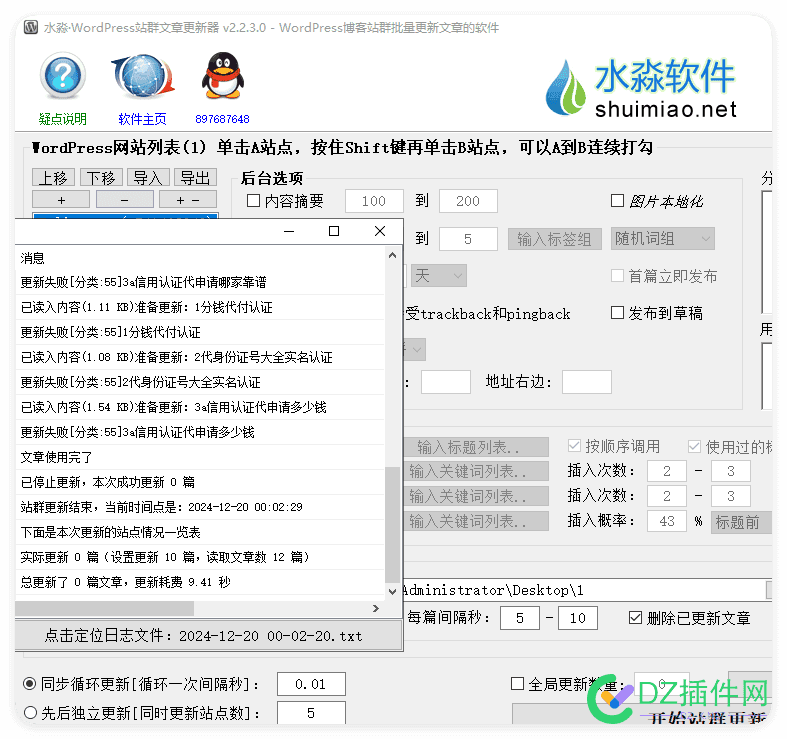Click the 每篇间隔秒 minimum field 5
This screenshot has width=787, height=739.
520,618
